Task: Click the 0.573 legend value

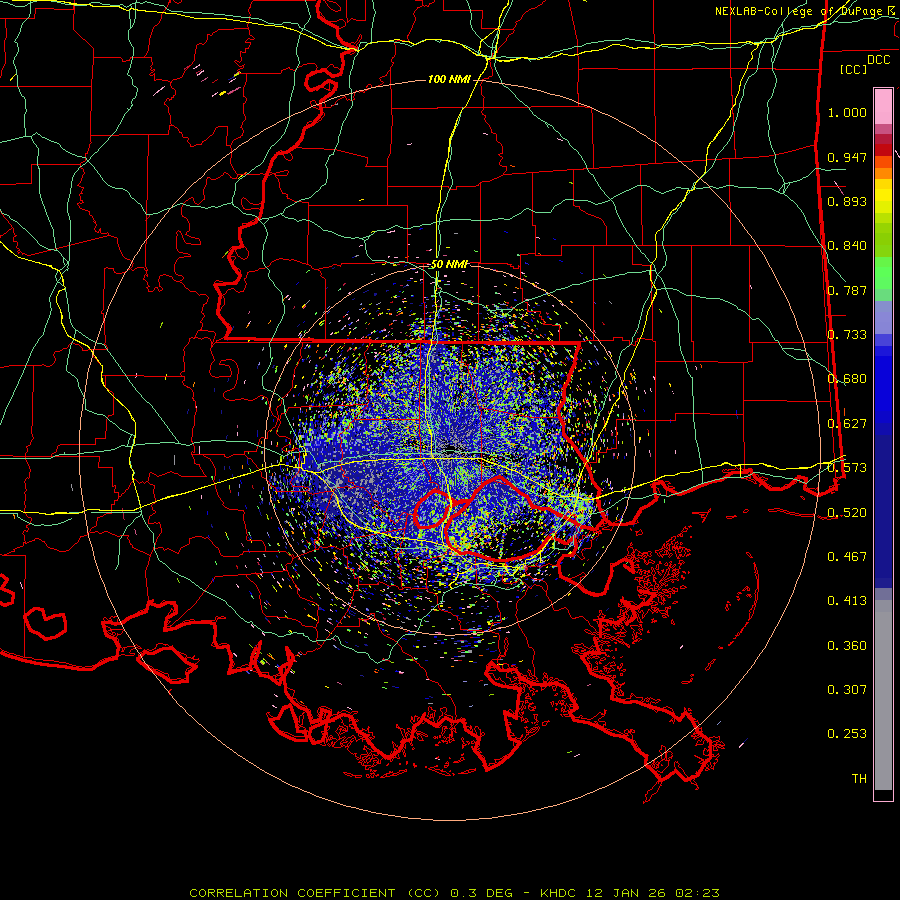Action: coord(847,468)
